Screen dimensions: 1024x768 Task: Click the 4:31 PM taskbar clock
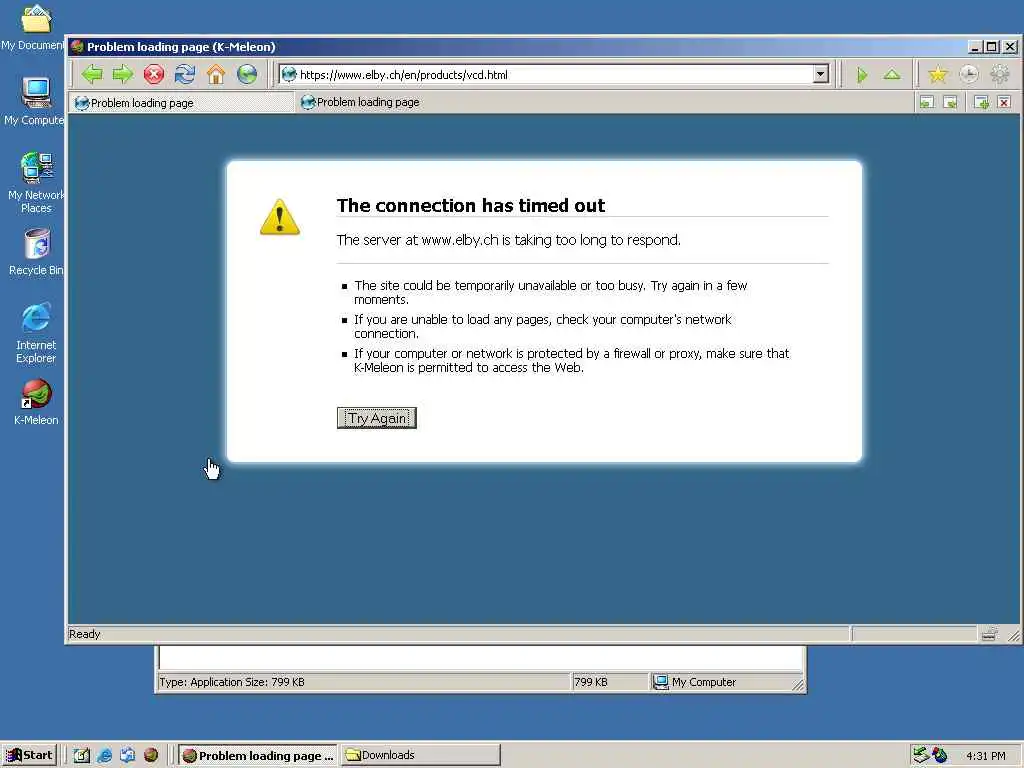(x=985, y=756)
